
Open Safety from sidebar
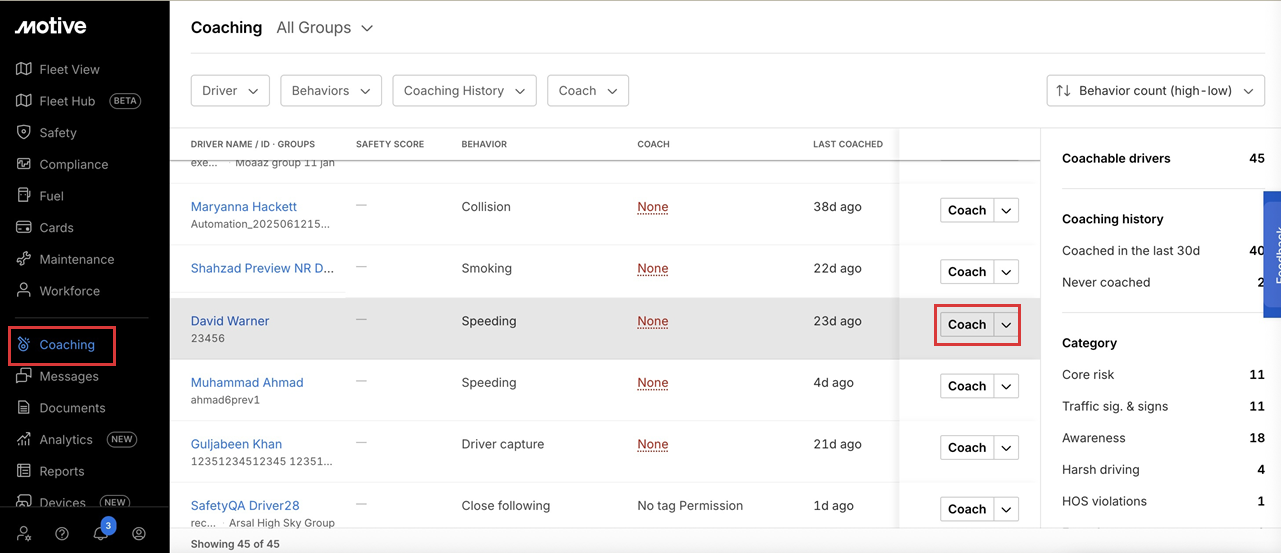tap(58, 133)
